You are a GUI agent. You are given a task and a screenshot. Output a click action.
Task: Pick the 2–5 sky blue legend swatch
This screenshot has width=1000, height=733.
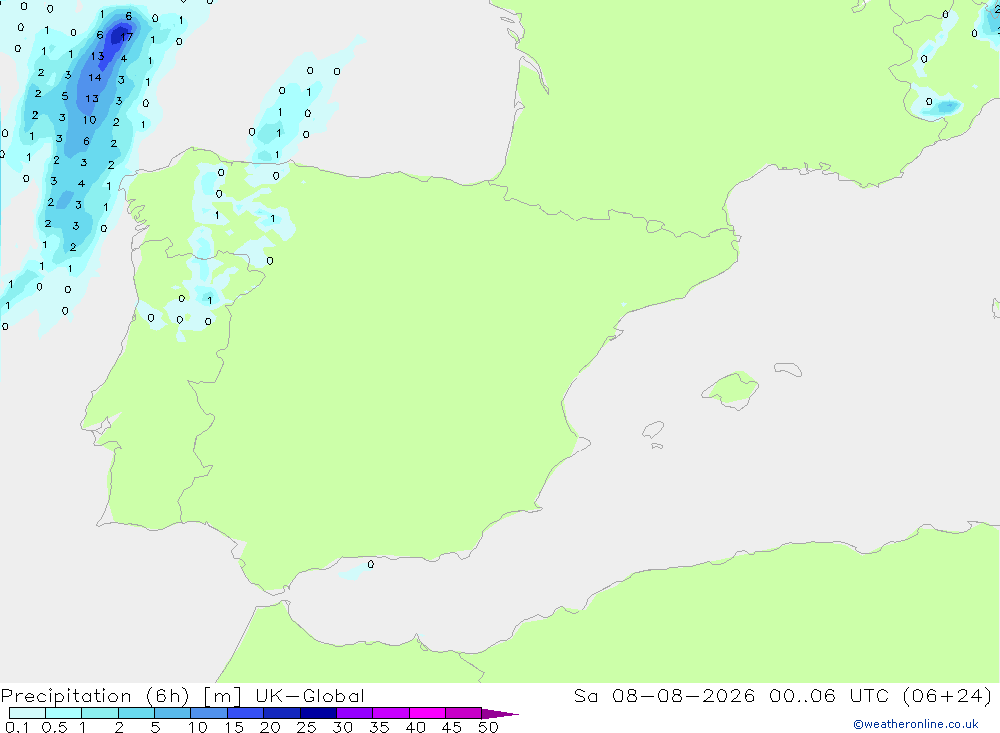click(x=136, y=713)
